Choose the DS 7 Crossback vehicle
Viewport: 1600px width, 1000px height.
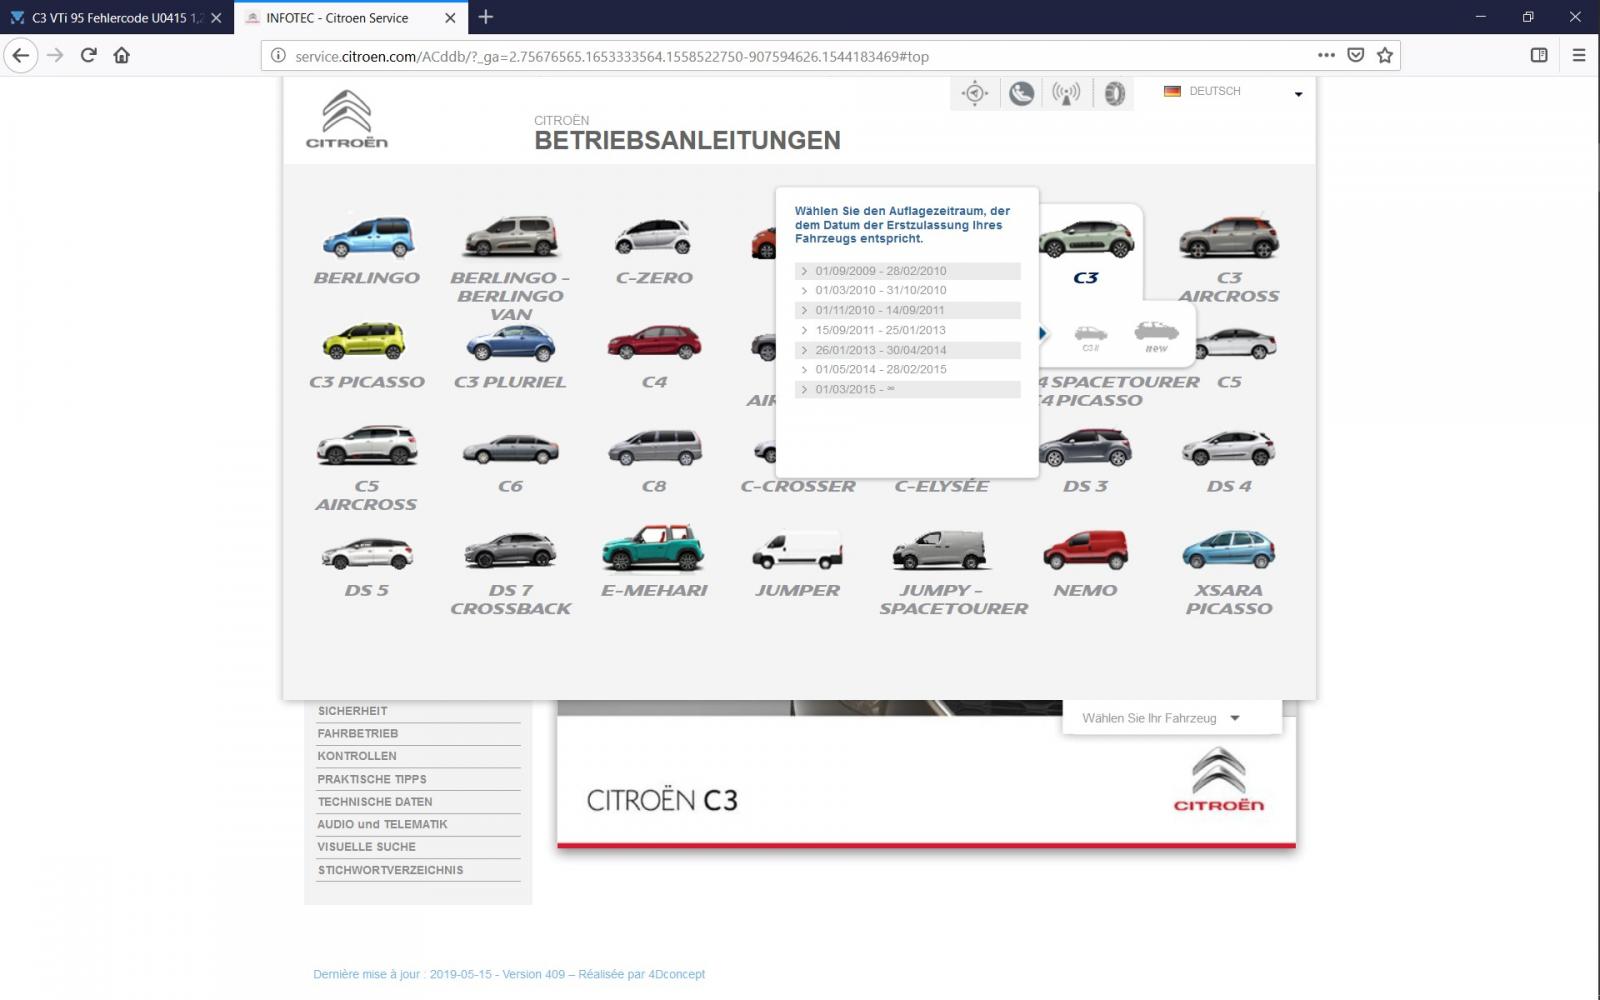[511, 551]
